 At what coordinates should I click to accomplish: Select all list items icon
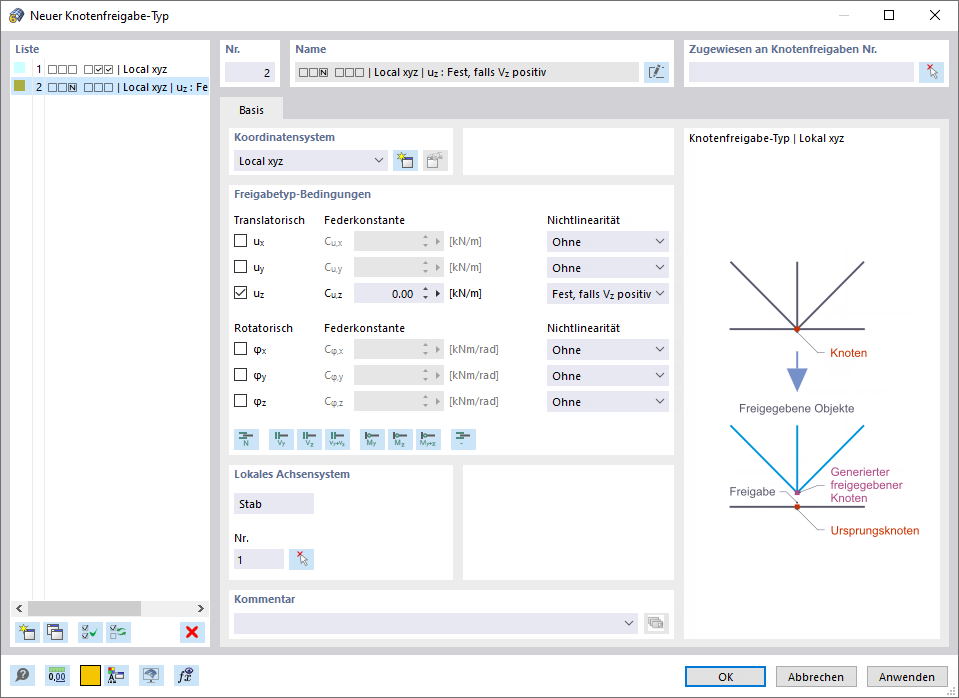click(91, 632)
